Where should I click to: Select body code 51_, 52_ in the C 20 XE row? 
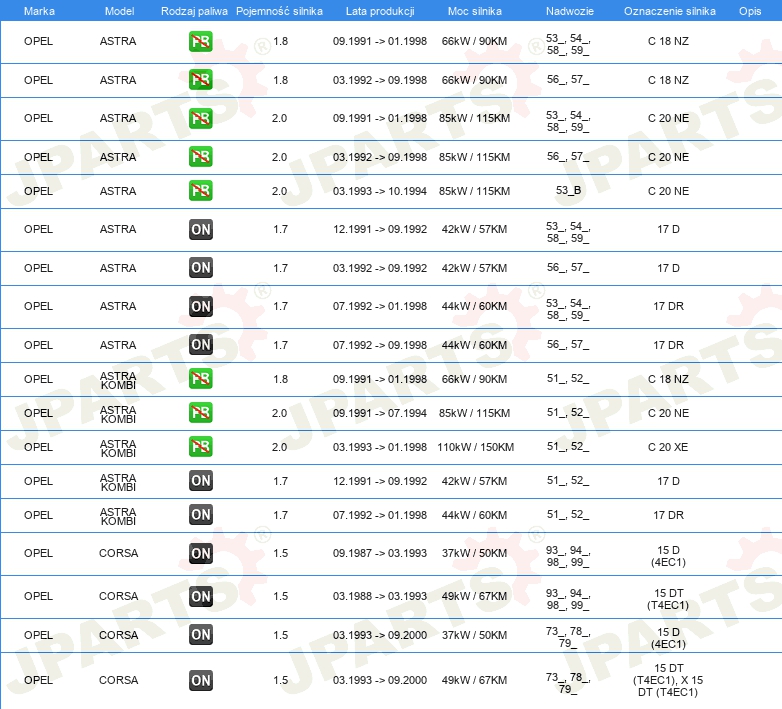pyautogui.click(x=568, y=447)
